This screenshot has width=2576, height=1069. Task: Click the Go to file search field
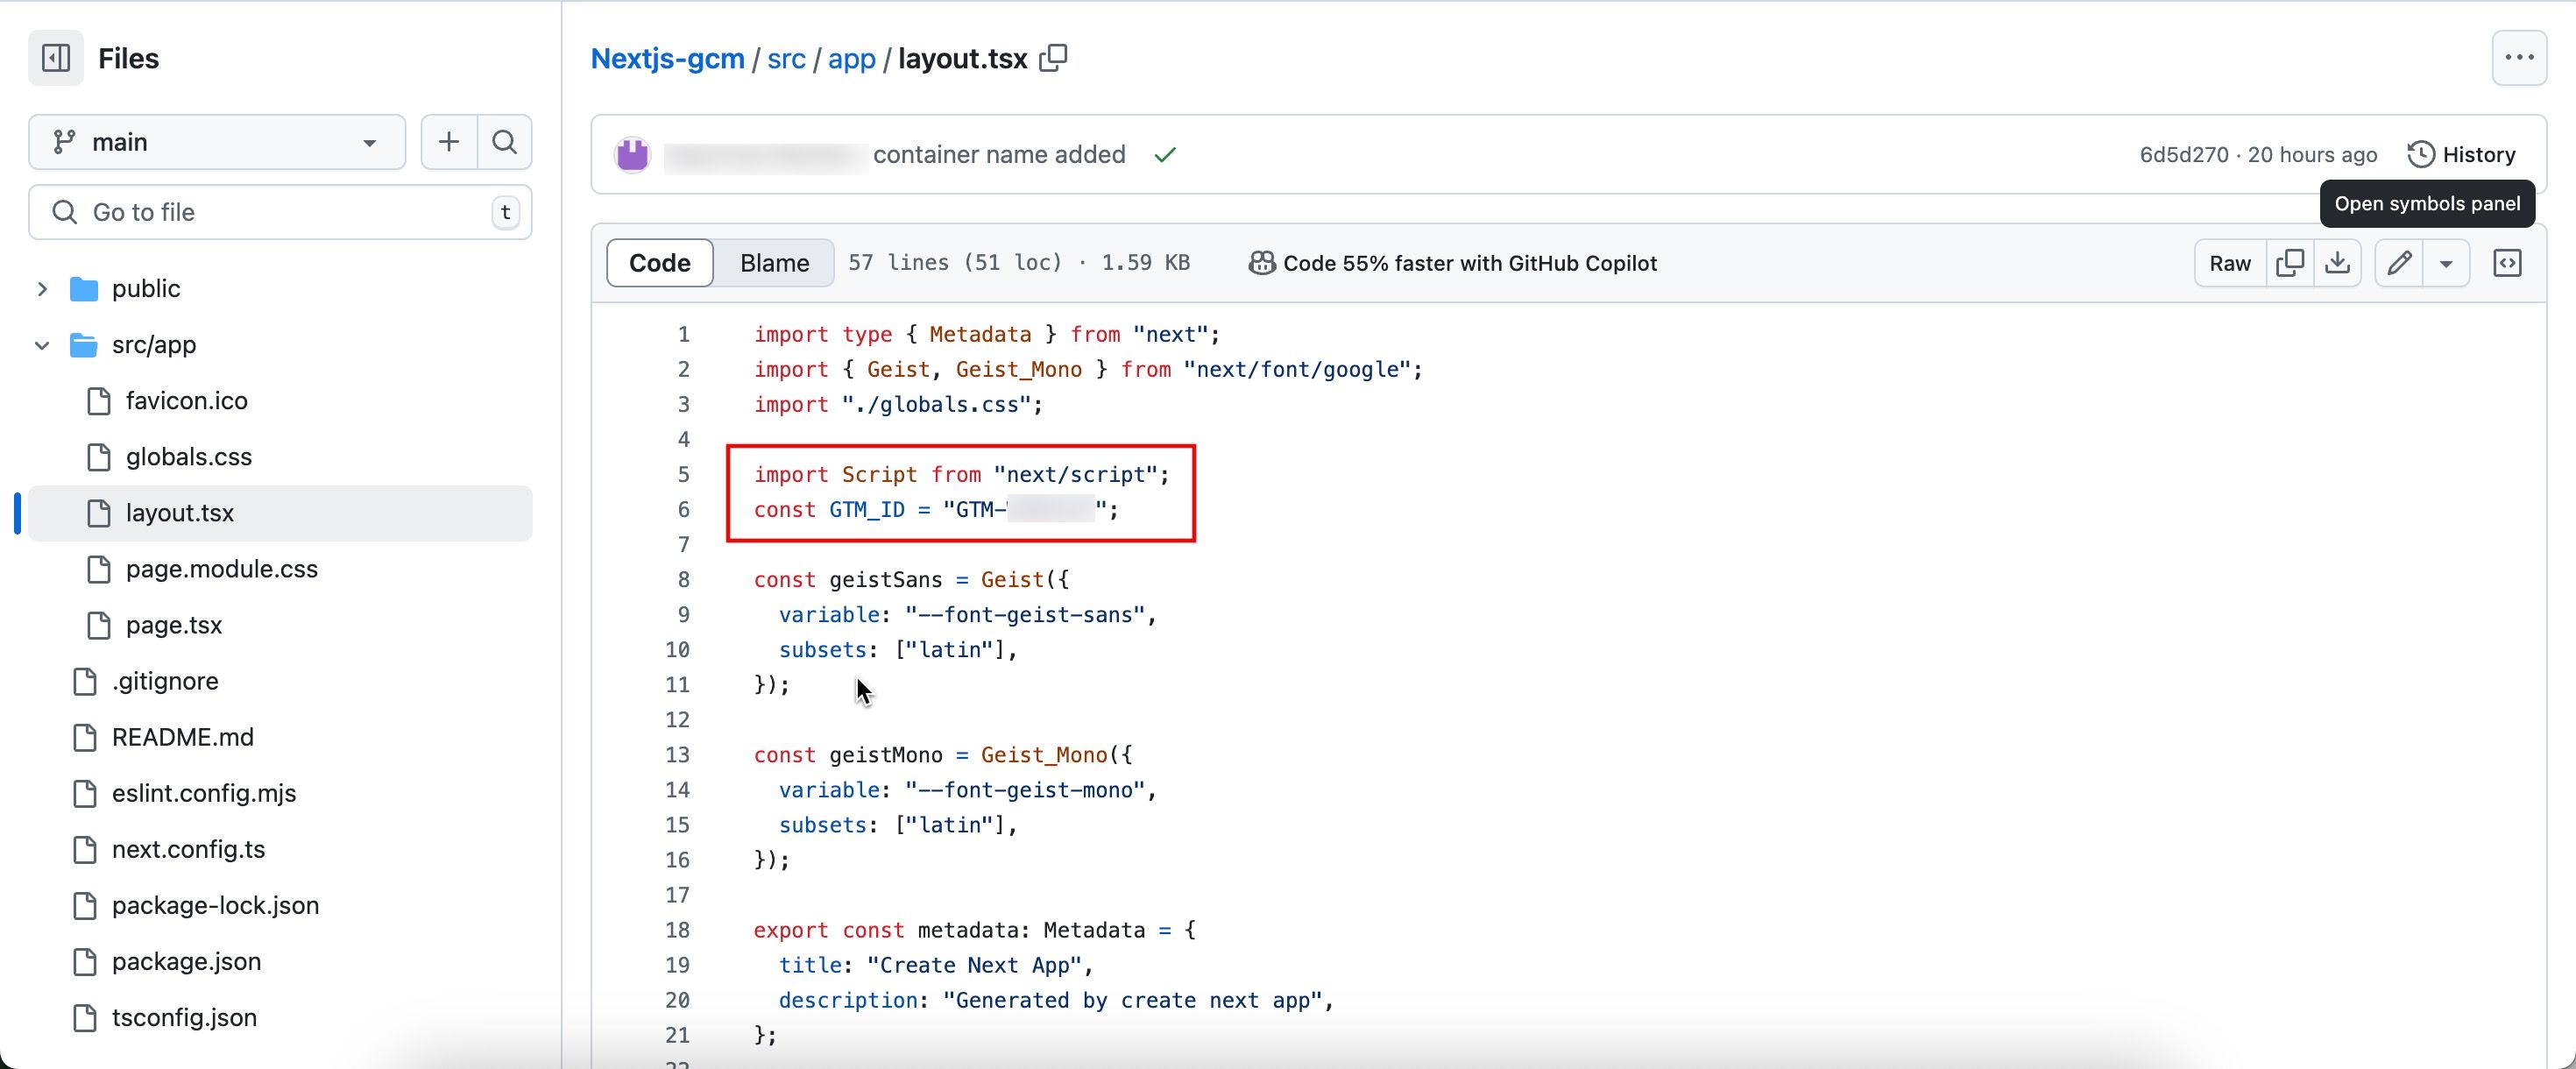[x=280, y=212]
